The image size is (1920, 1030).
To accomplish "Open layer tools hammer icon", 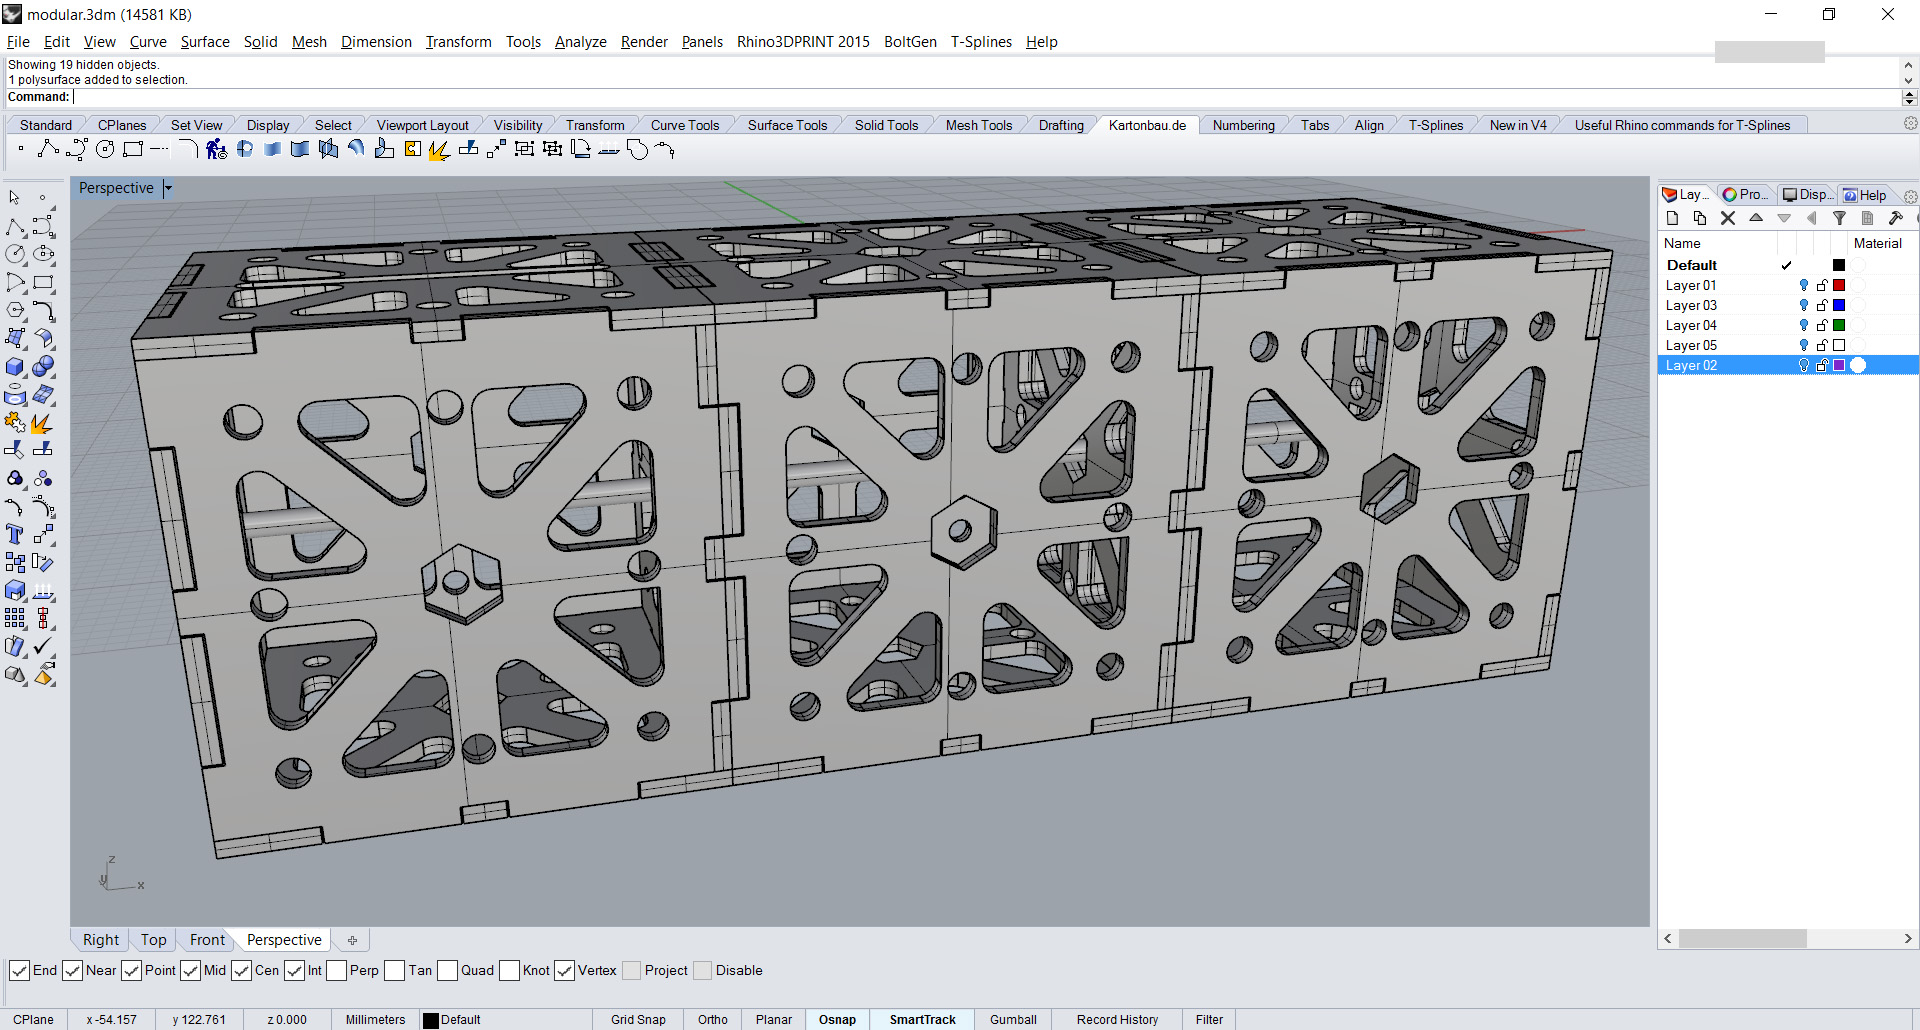I will point(1895,218).
